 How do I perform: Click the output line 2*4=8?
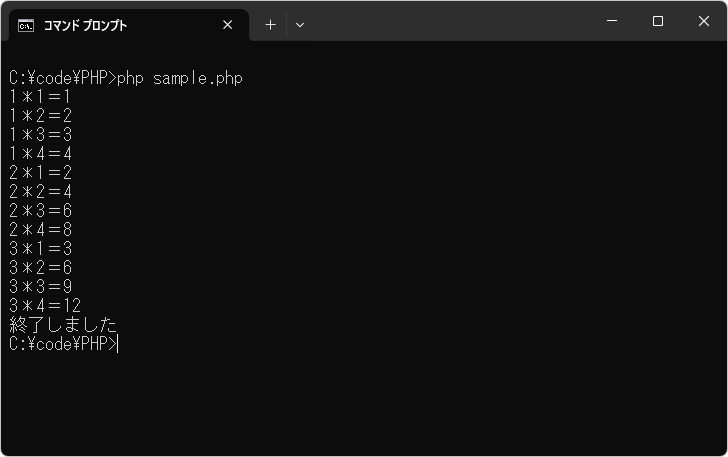tap(40, 230)
